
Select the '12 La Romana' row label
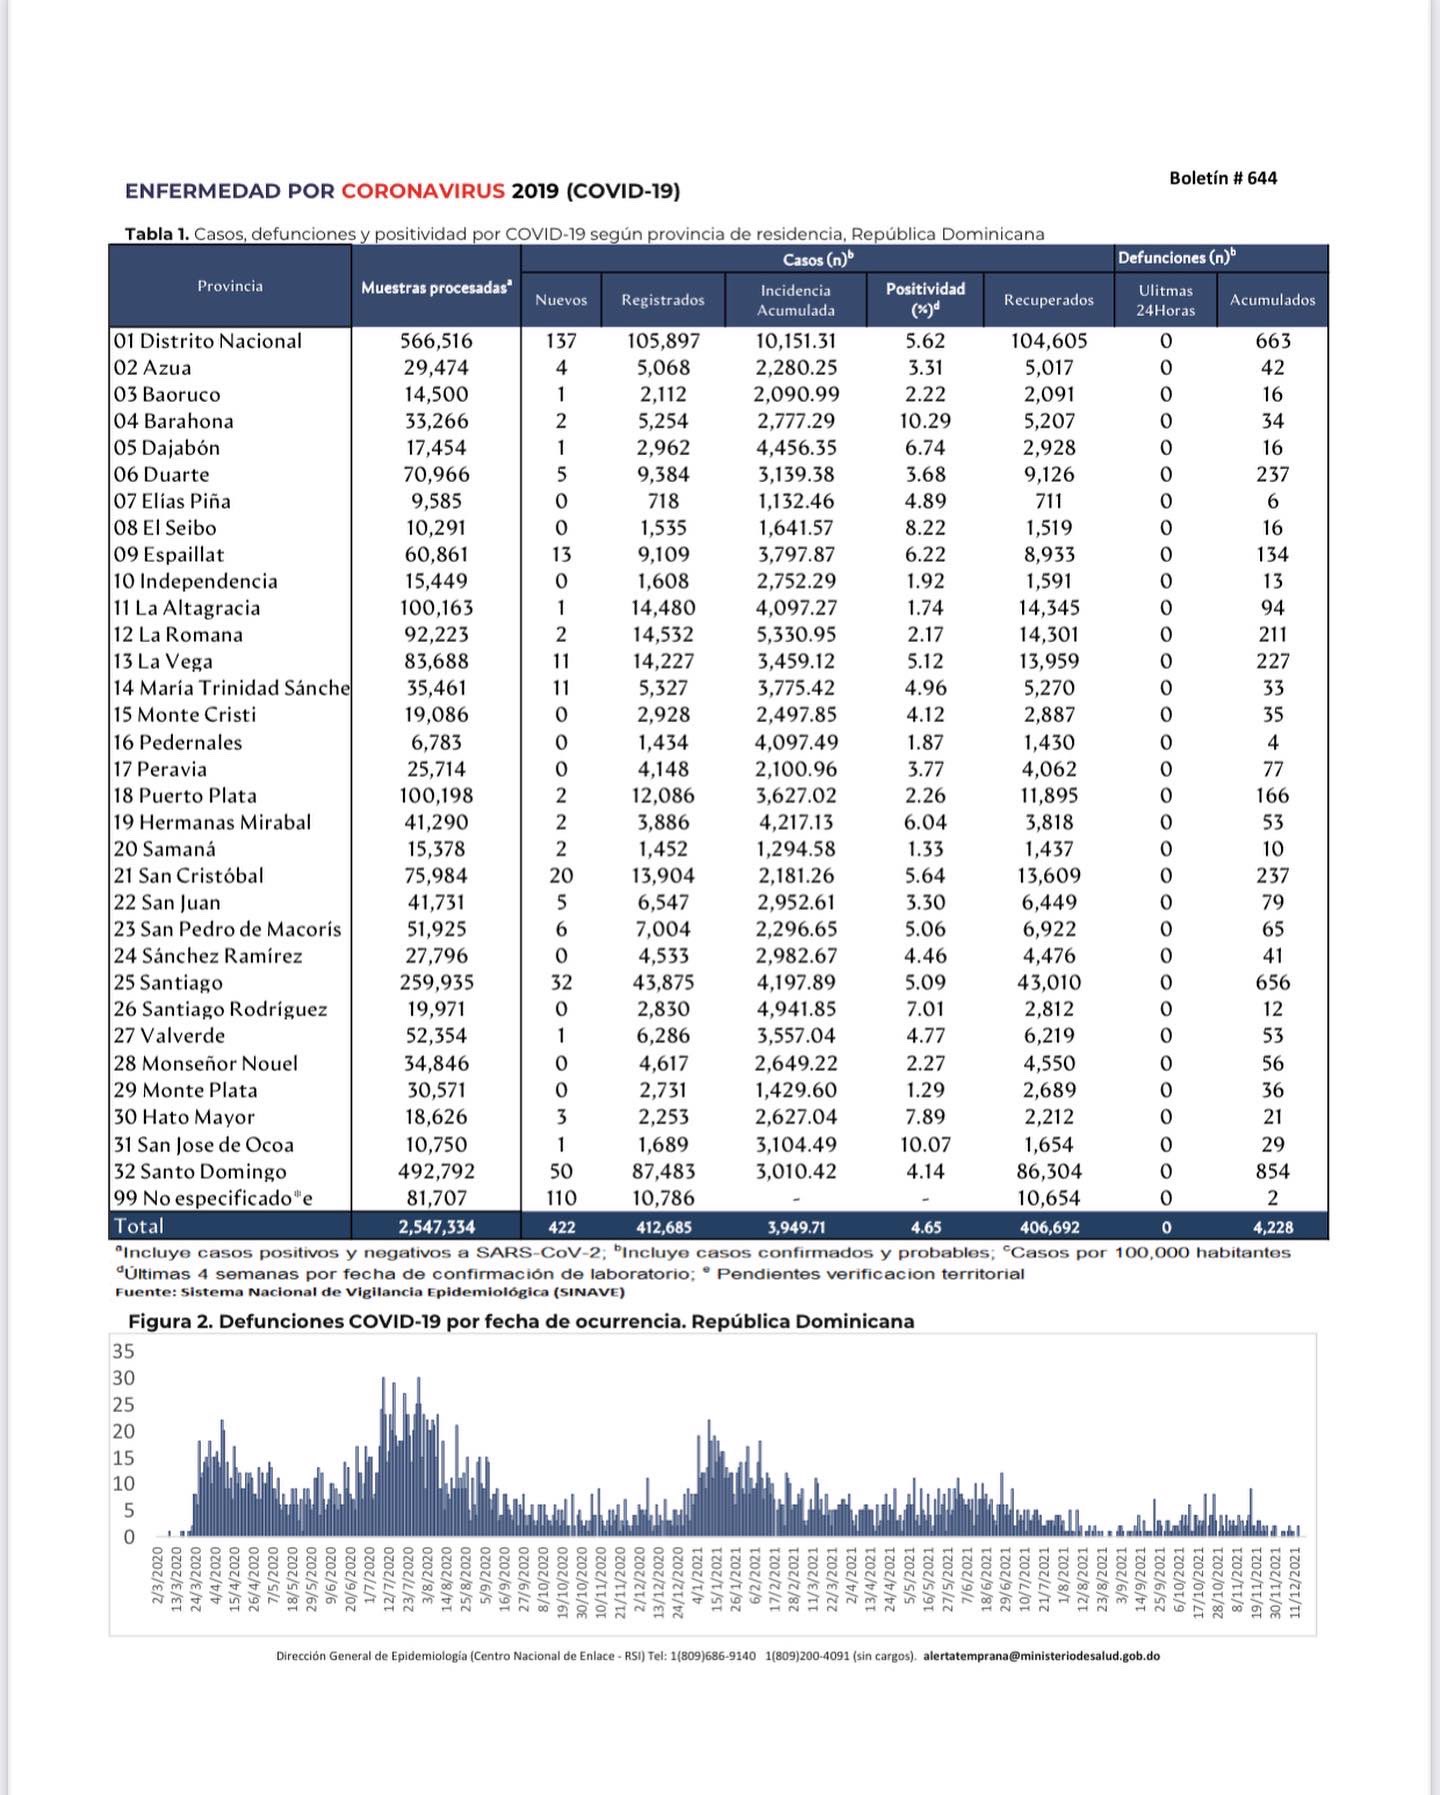(x=178, y=634)
